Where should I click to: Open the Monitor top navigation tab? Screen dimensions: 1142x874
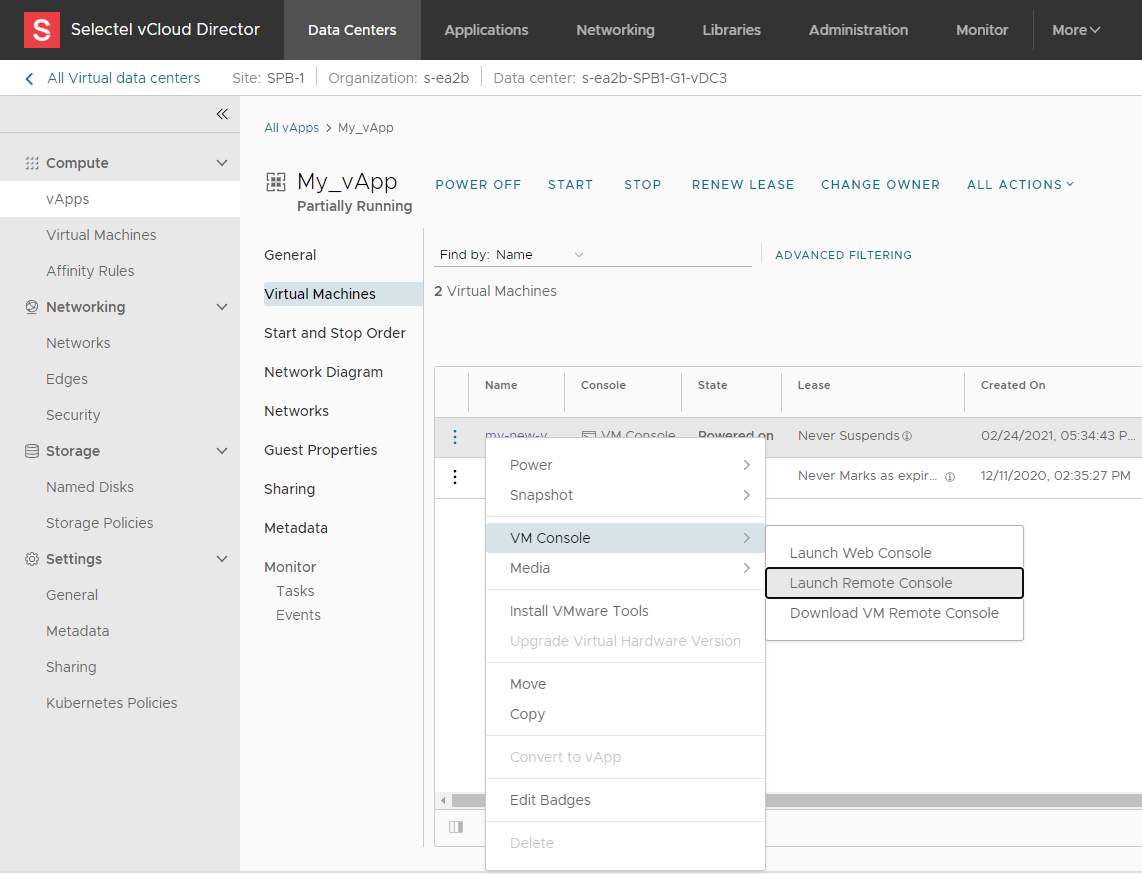coord(982,30)
